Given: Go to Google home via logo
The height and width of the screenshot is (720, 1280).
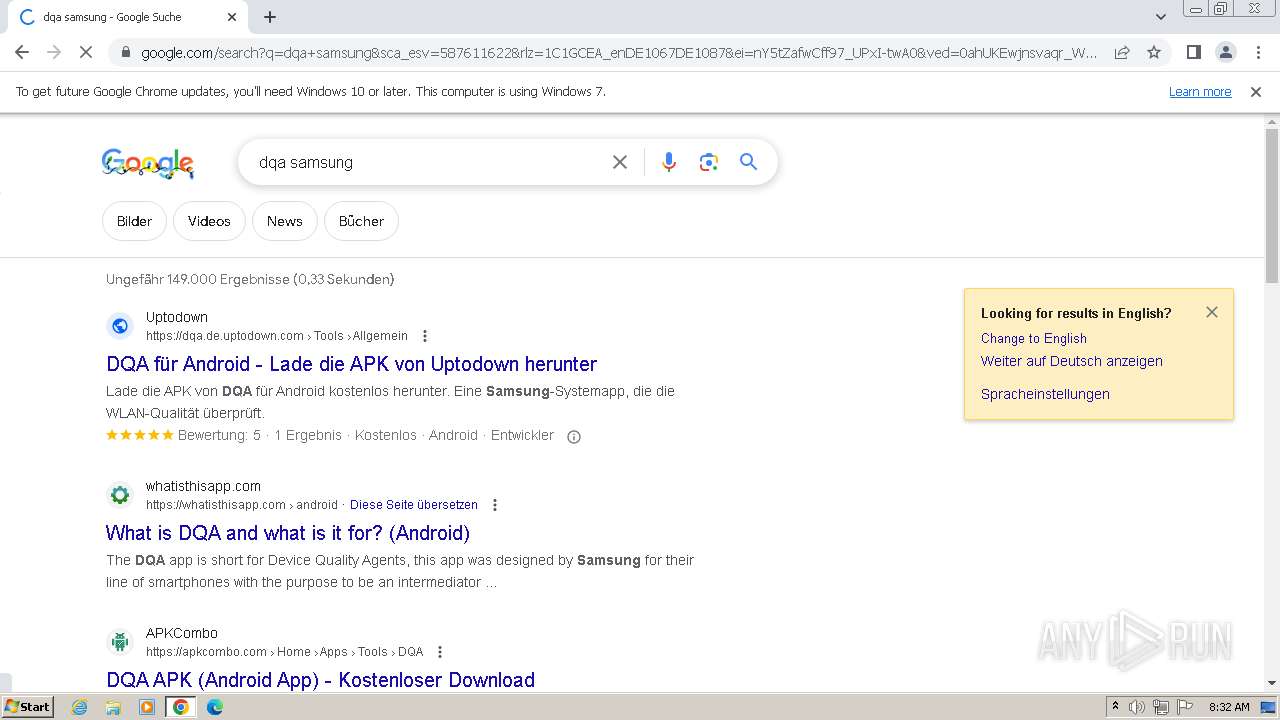Looking at the screenshot, I should (x=148, y=163).
